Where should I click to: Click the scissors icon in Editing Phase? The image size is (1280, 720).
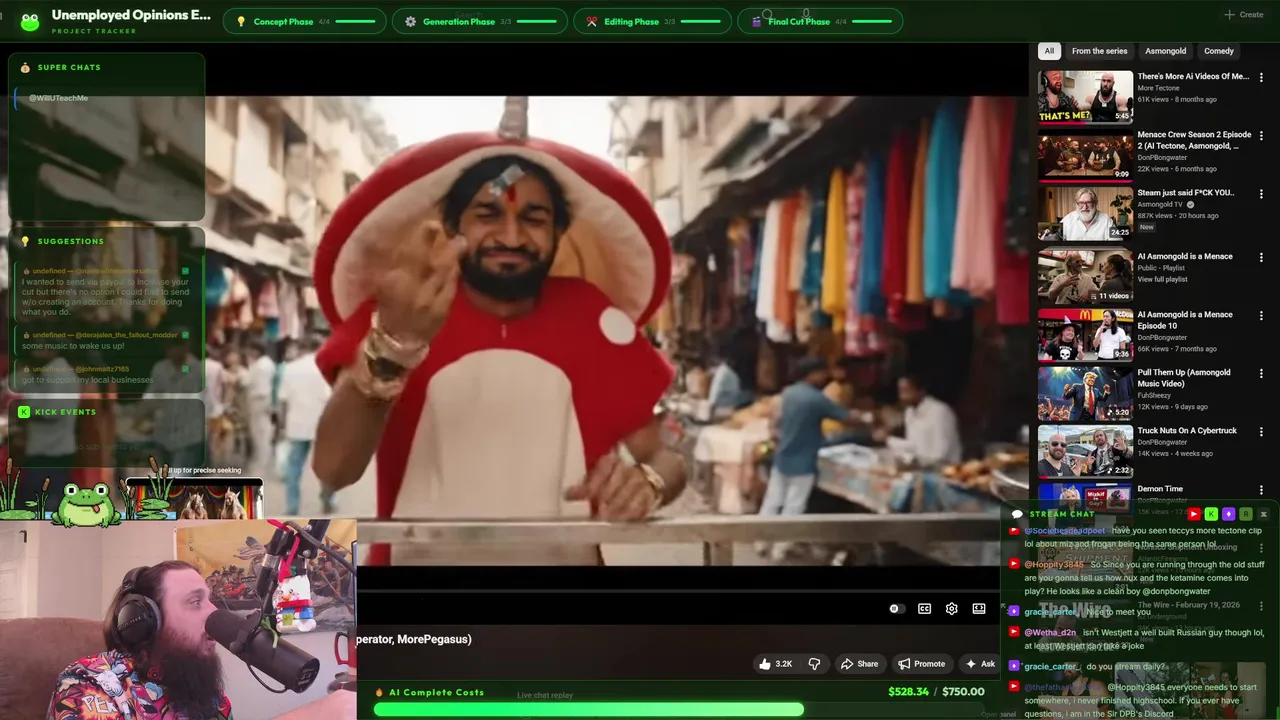click(592, 21)
